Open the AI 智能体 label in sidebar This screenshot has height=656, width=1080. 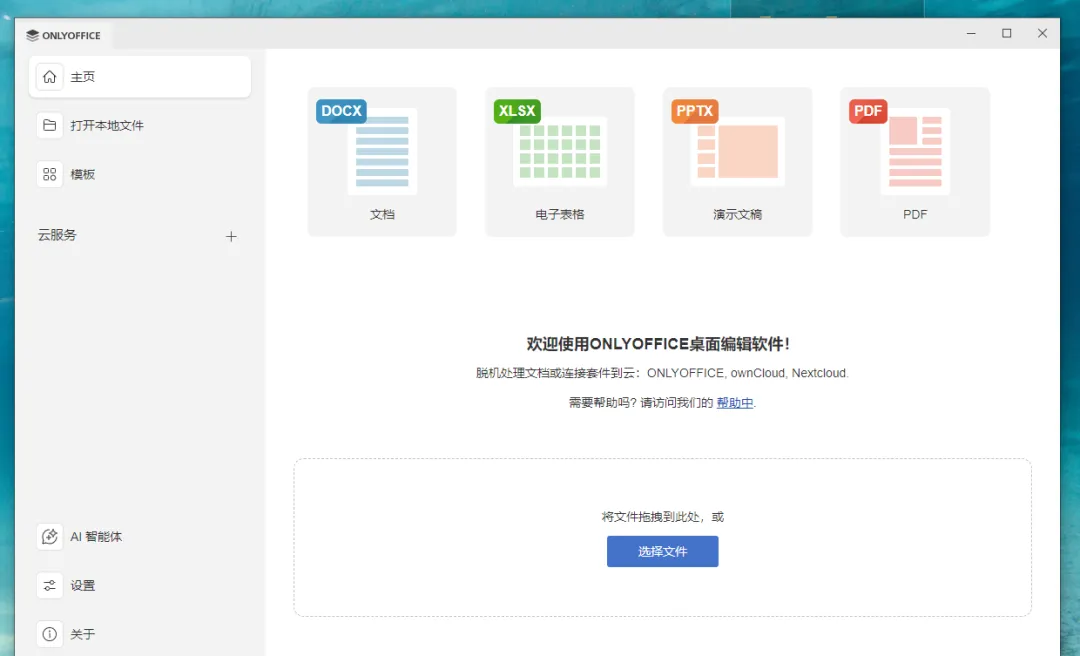(x=96, y=537)
